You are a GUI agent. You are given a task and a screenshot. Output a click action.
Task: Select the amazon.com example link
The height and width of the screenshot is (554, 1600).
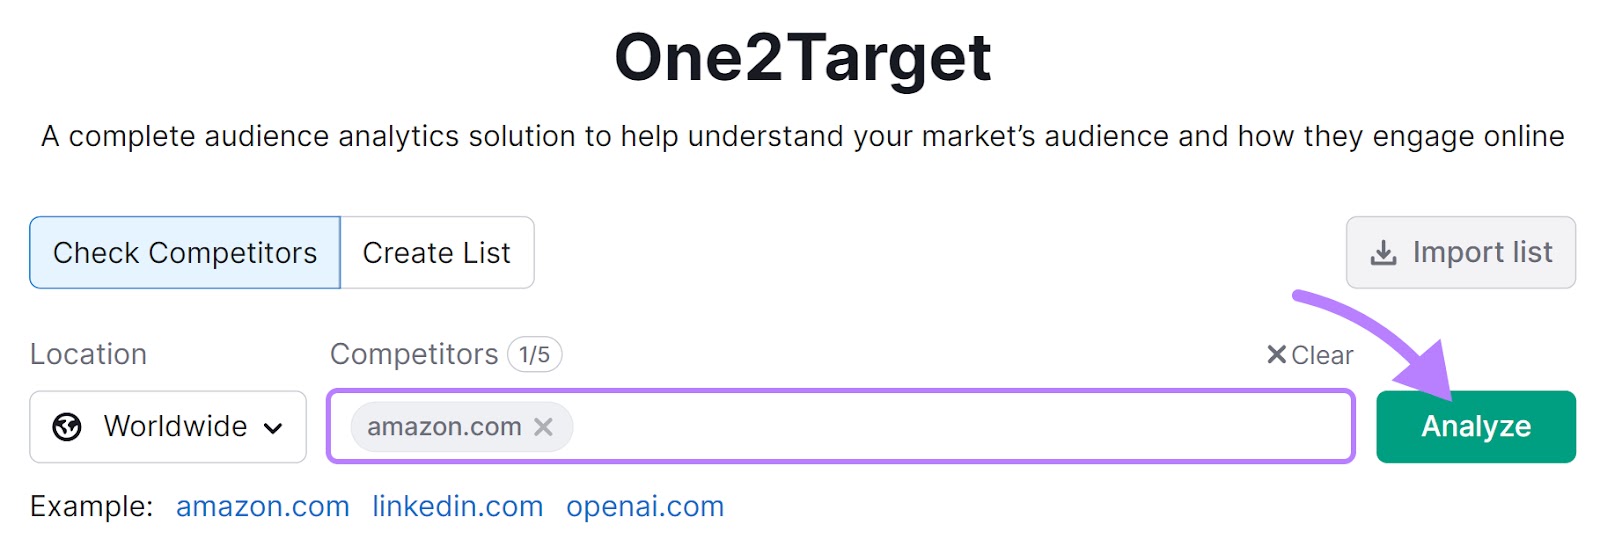click(x=263, y=507)
